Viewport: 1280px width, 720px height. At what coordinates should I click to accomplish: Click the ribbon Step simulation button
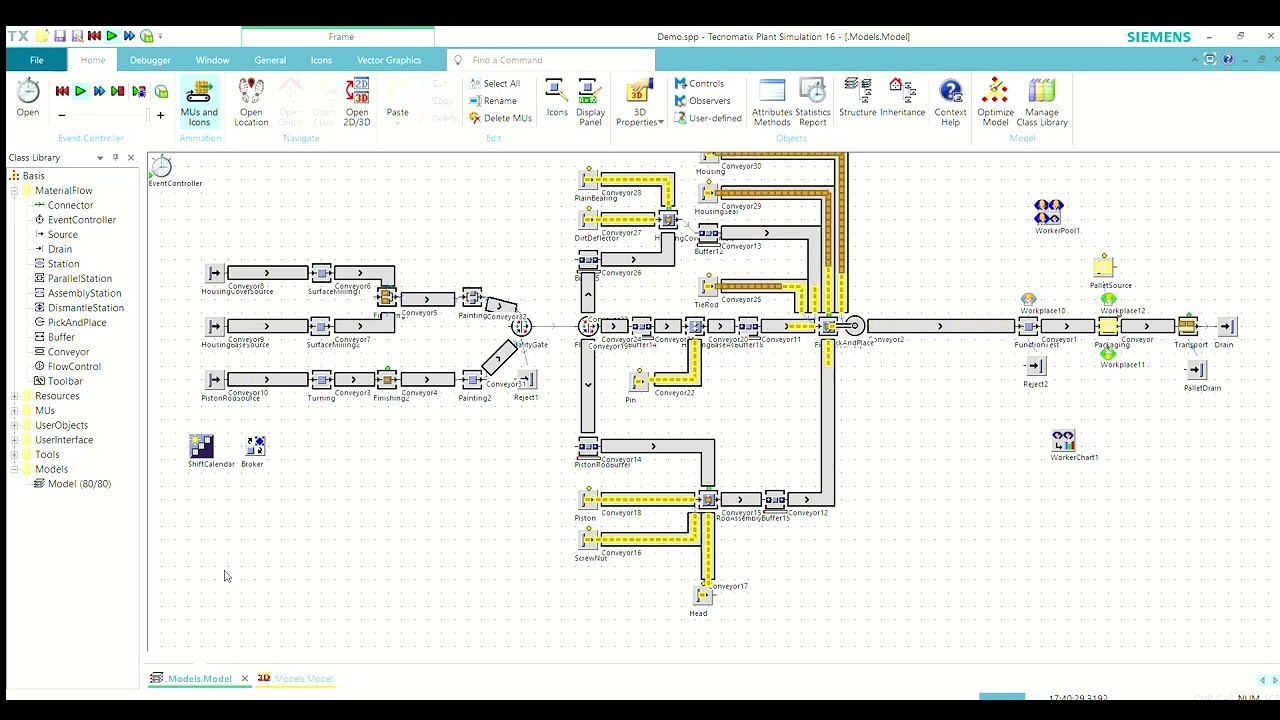click(x=118, y=91)
